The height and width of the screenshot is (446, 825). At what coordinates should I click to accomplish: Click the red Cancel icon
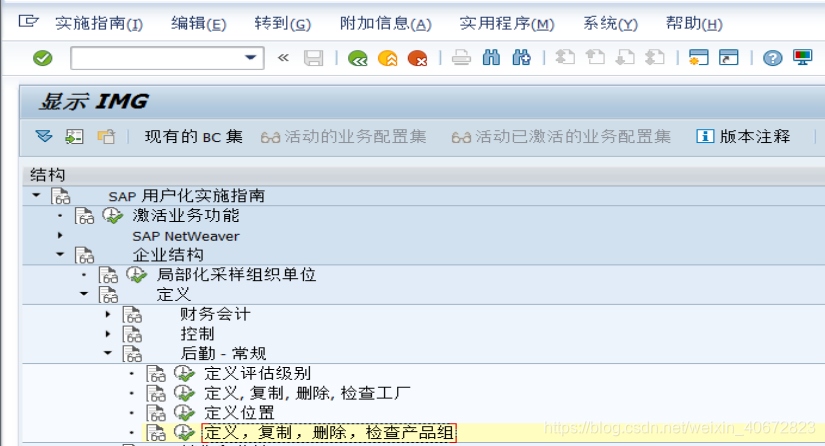(418, 58)
